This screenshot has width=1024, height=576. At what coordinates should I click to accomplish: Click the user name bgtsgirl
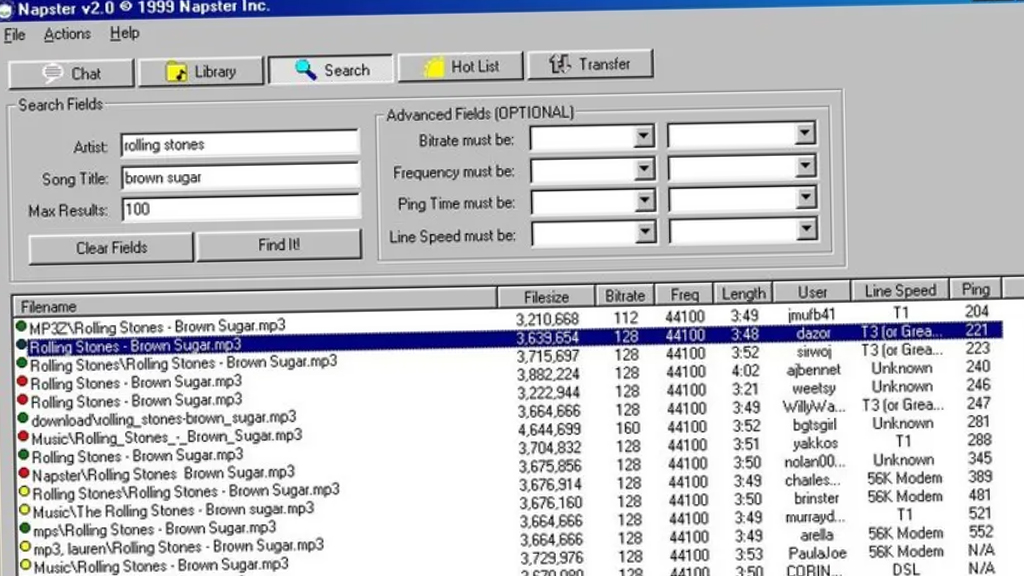[814, 425]
